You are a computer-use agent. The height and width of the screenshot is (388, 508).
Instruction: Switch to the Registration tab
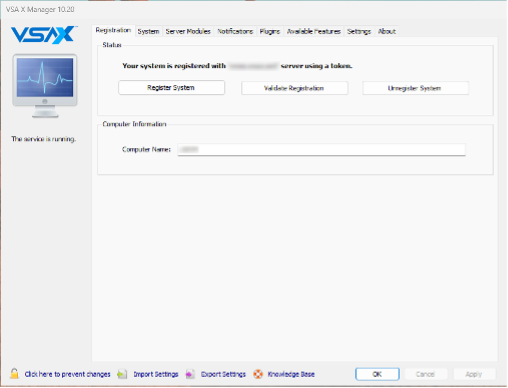click(x=113, y=30)
